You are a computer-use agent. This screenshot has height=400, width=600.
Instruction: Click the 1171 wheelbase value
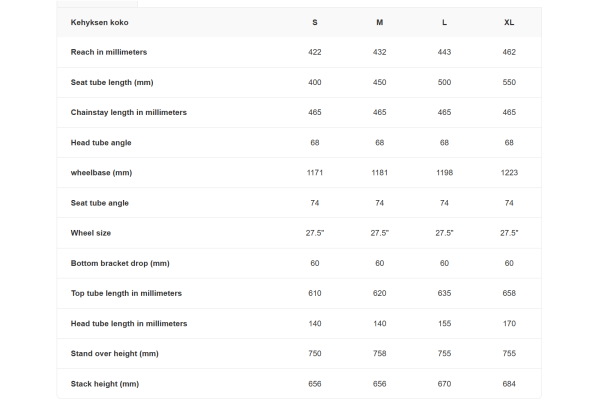pos(315,172)
